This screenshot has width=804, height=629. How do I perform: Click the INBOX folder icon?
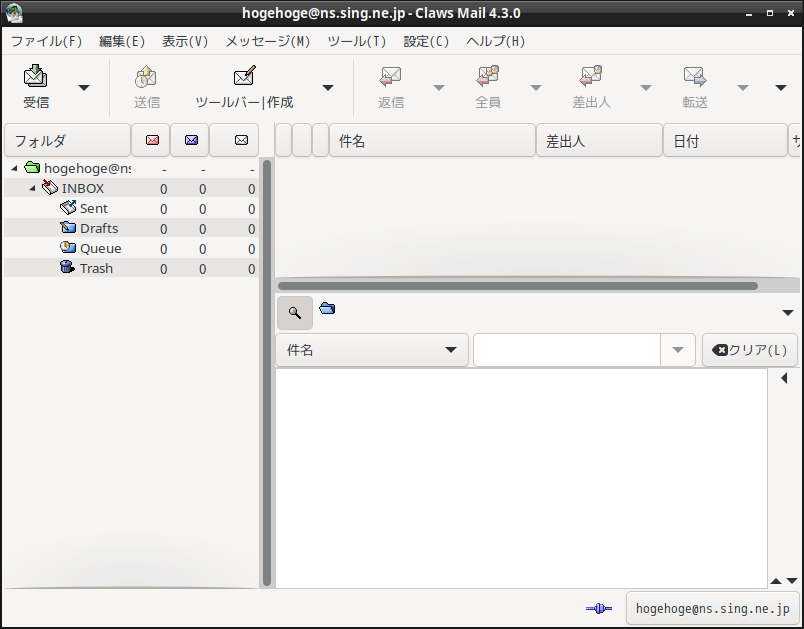coord(50,187)
